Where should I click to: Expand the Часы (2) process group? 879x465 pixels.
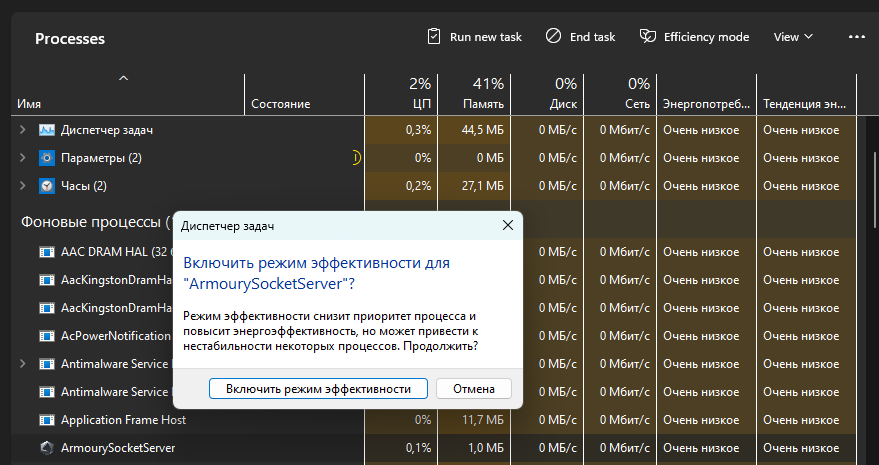click(22, 186)
